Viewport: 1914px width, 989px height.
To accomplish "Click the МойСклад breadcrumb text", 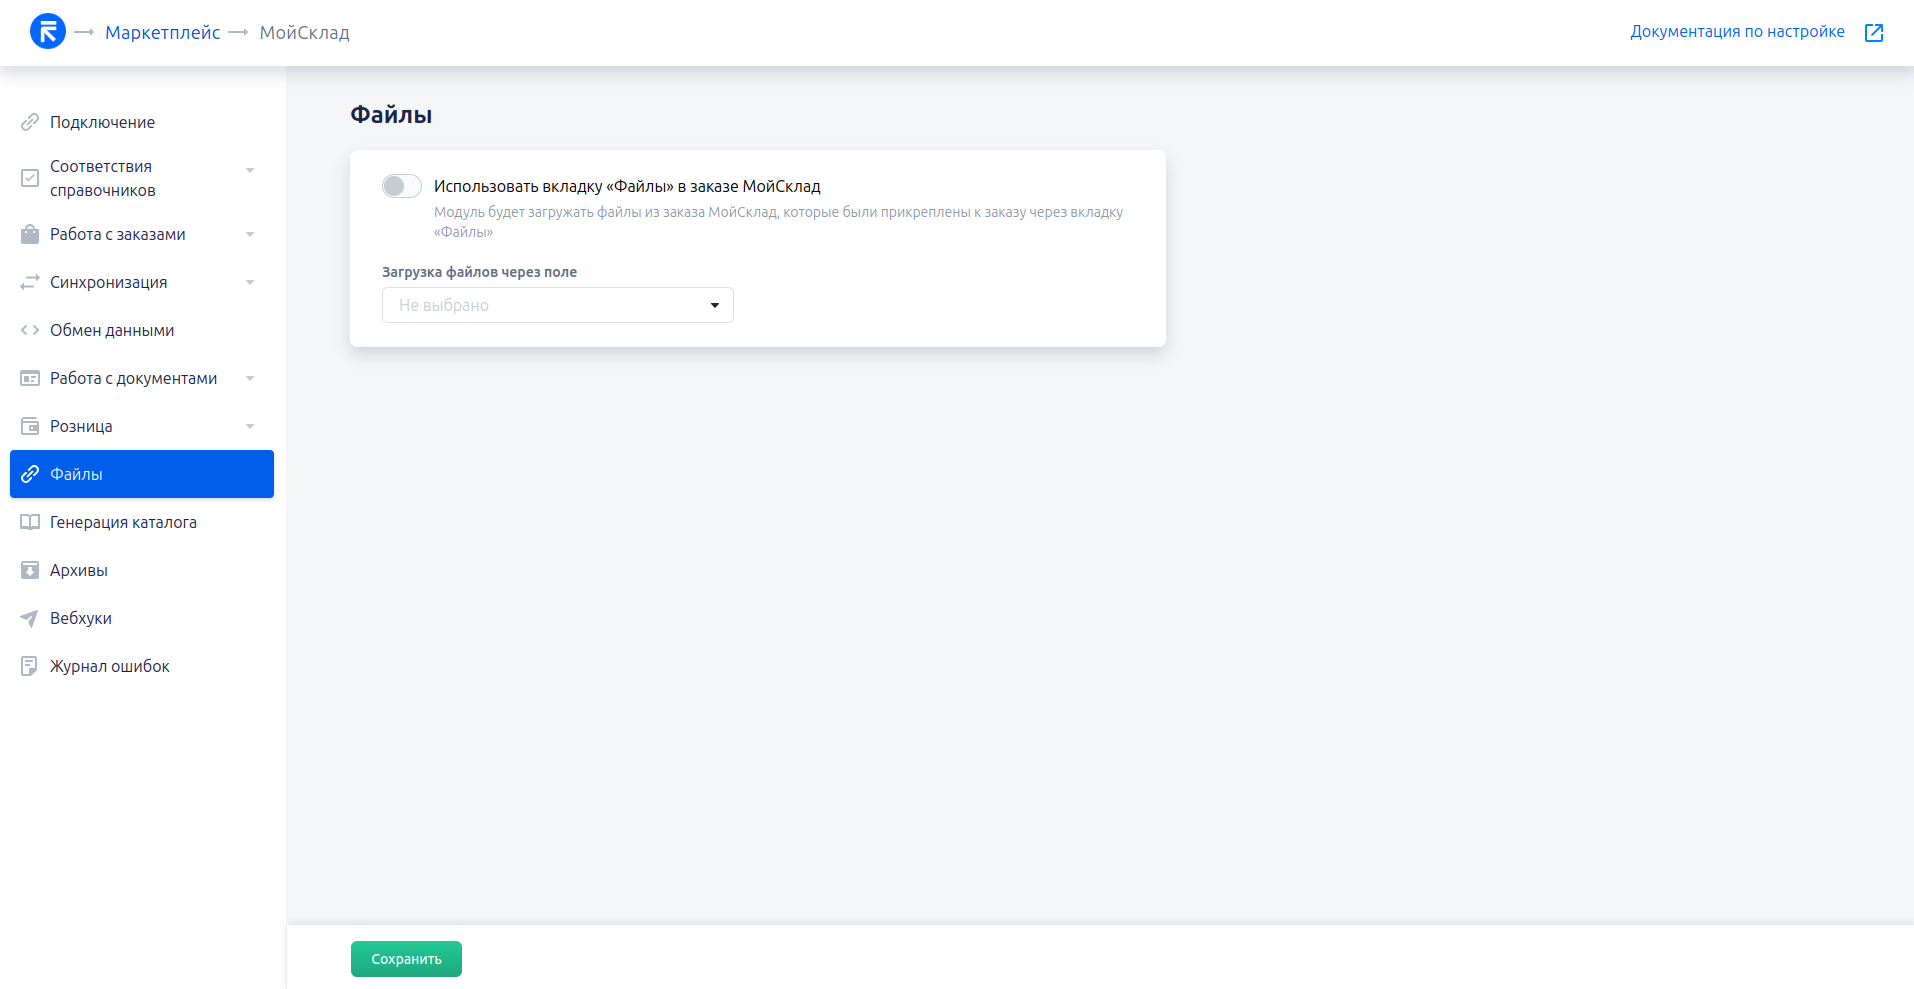I will [x=304, y=33].
